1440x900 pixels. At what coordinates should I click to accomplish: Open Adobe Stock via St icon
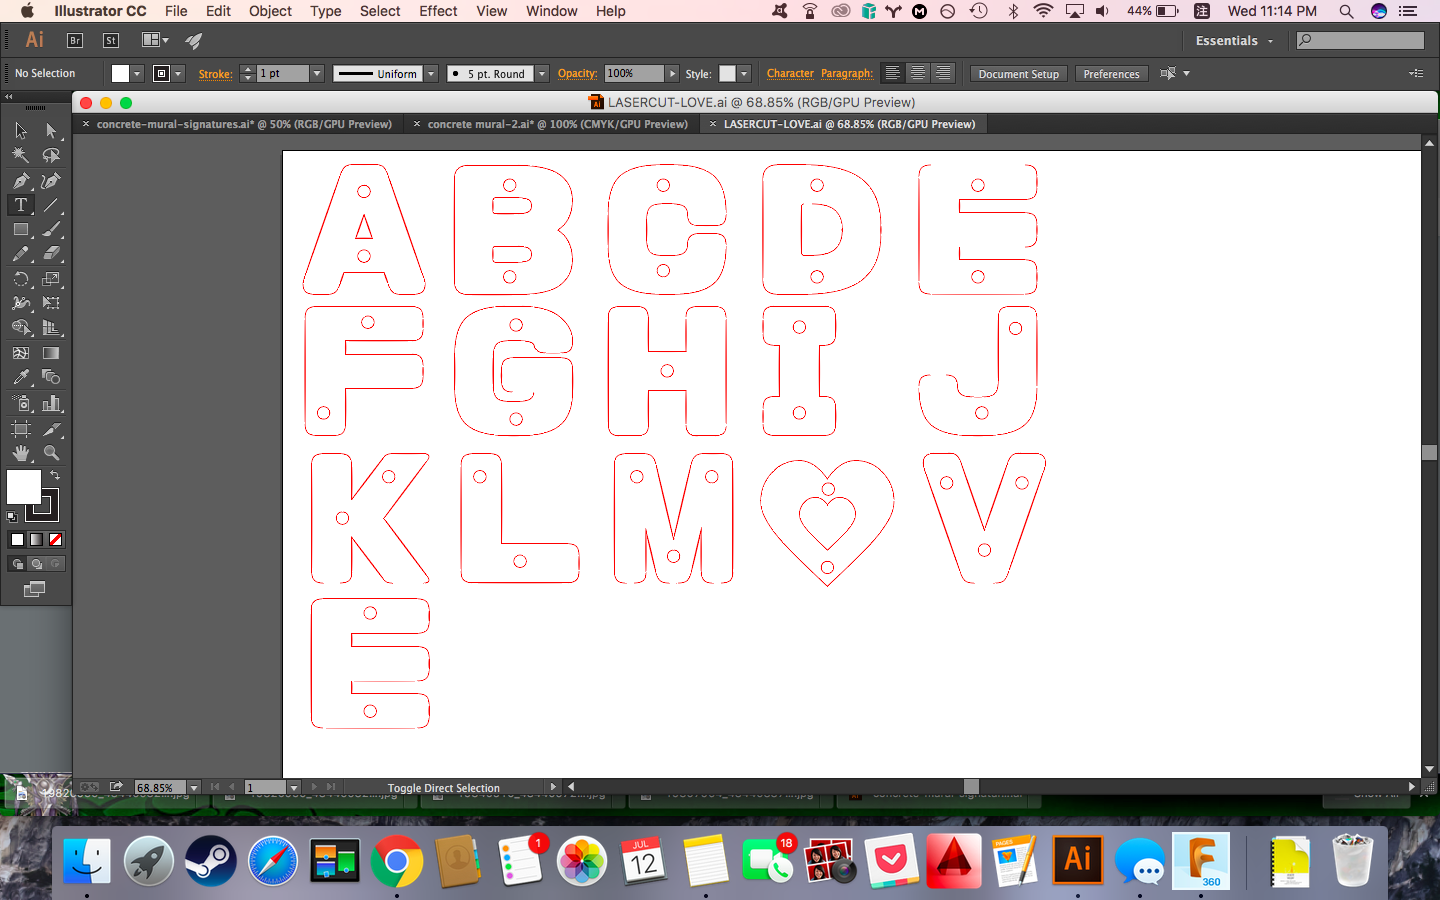[x=111, y=41]
